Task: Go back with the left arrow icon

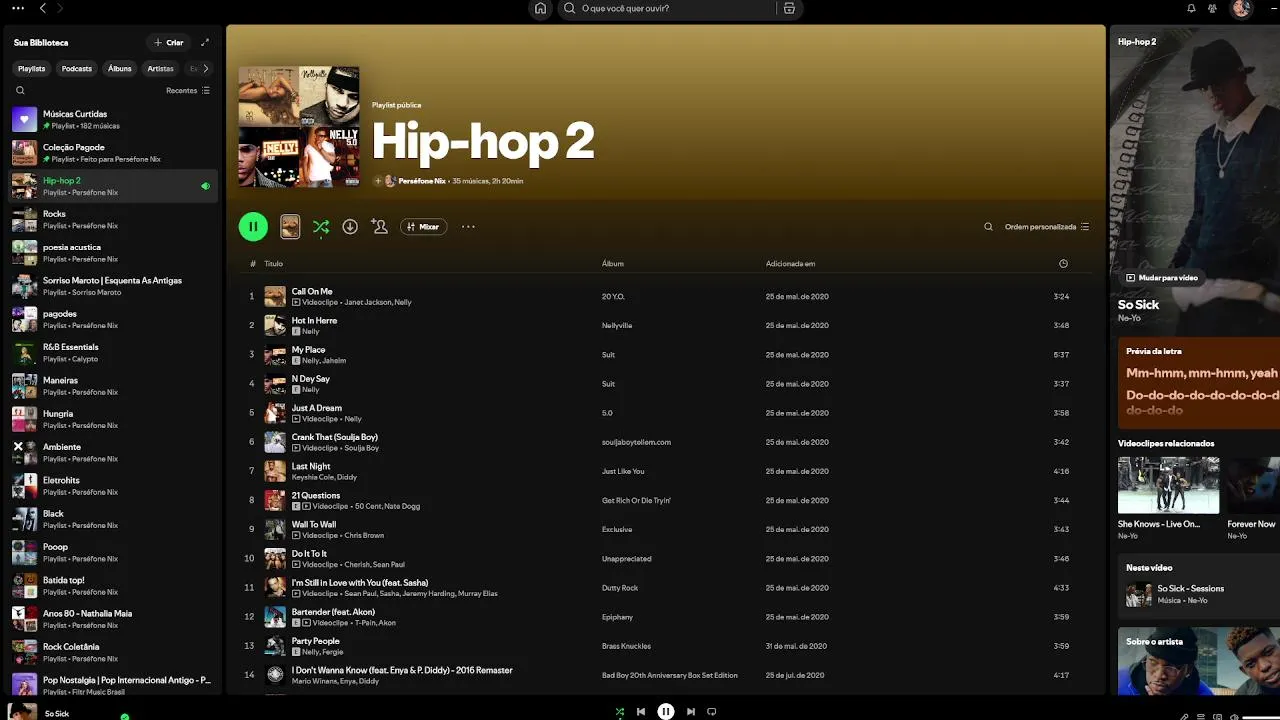Action: click(42, 8)
